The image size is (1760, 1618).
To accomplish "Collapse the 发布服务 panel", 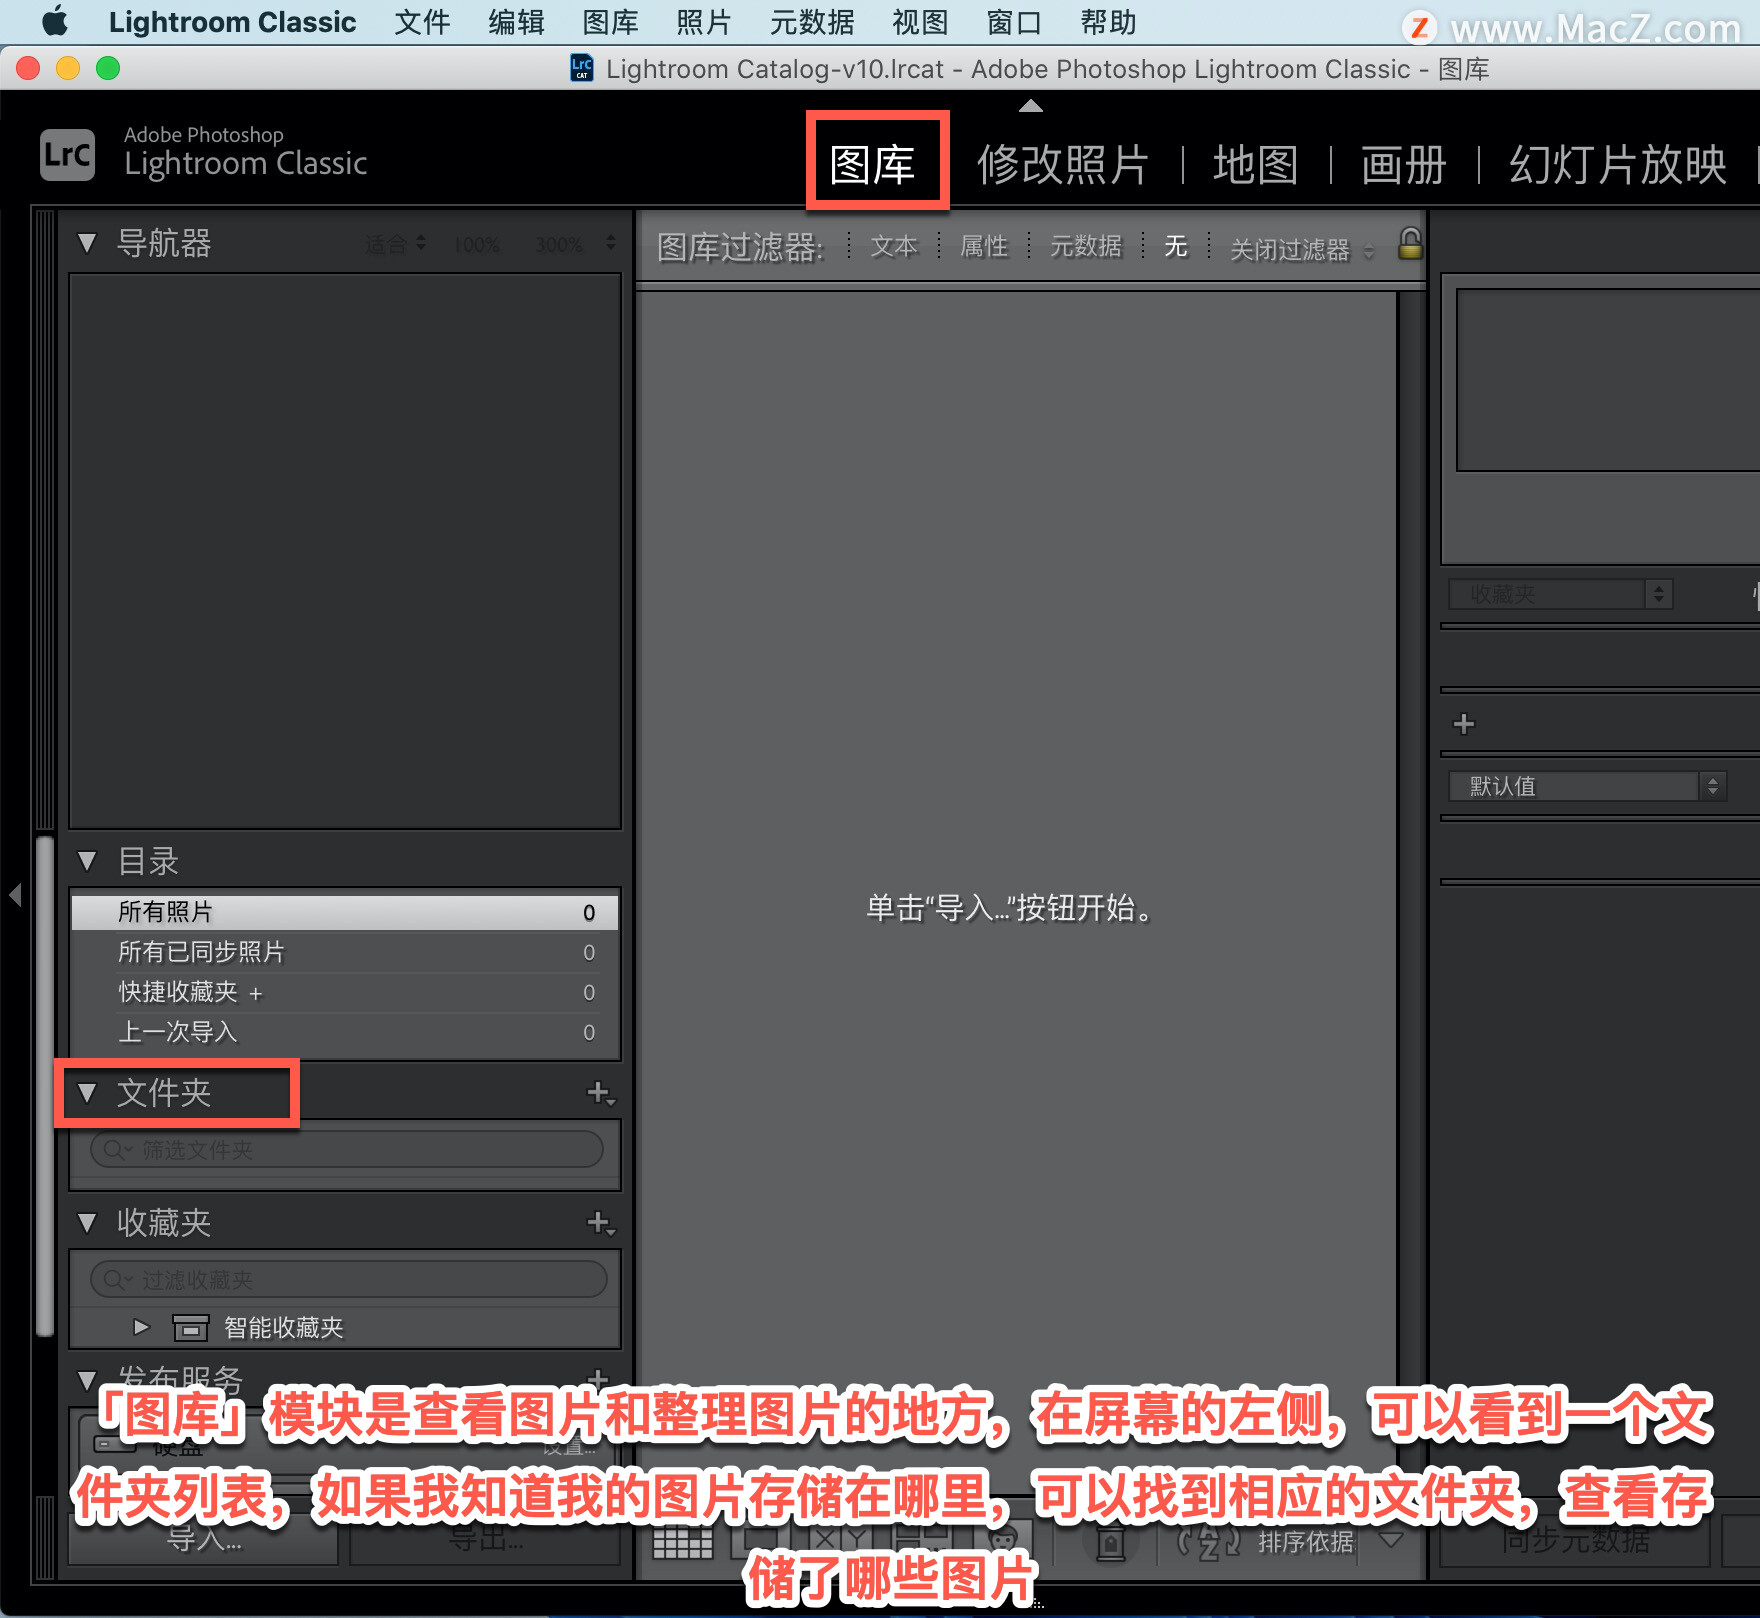I will tap(87, 1381).
